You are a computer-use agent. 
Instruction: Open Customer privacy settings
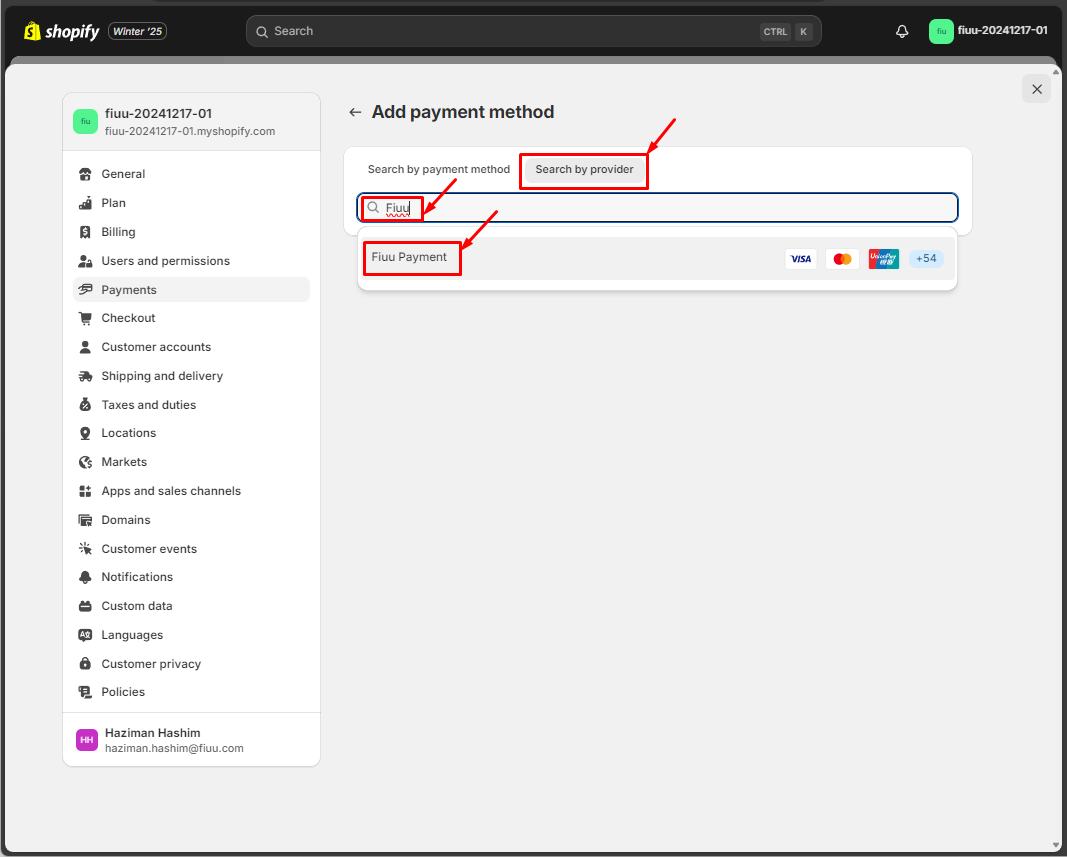191,664
